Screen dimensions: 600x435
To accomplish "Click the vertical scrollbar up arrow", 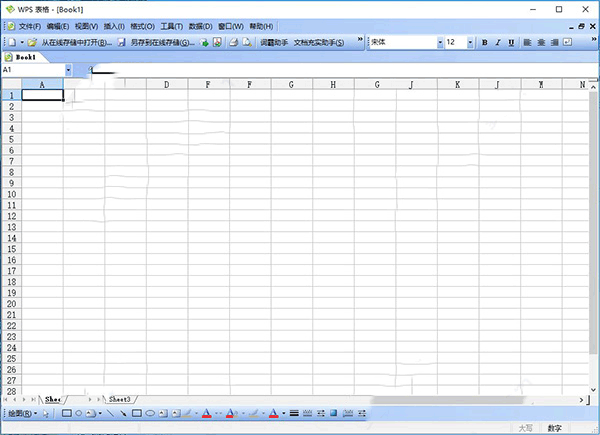I will (x=593, y=87).
